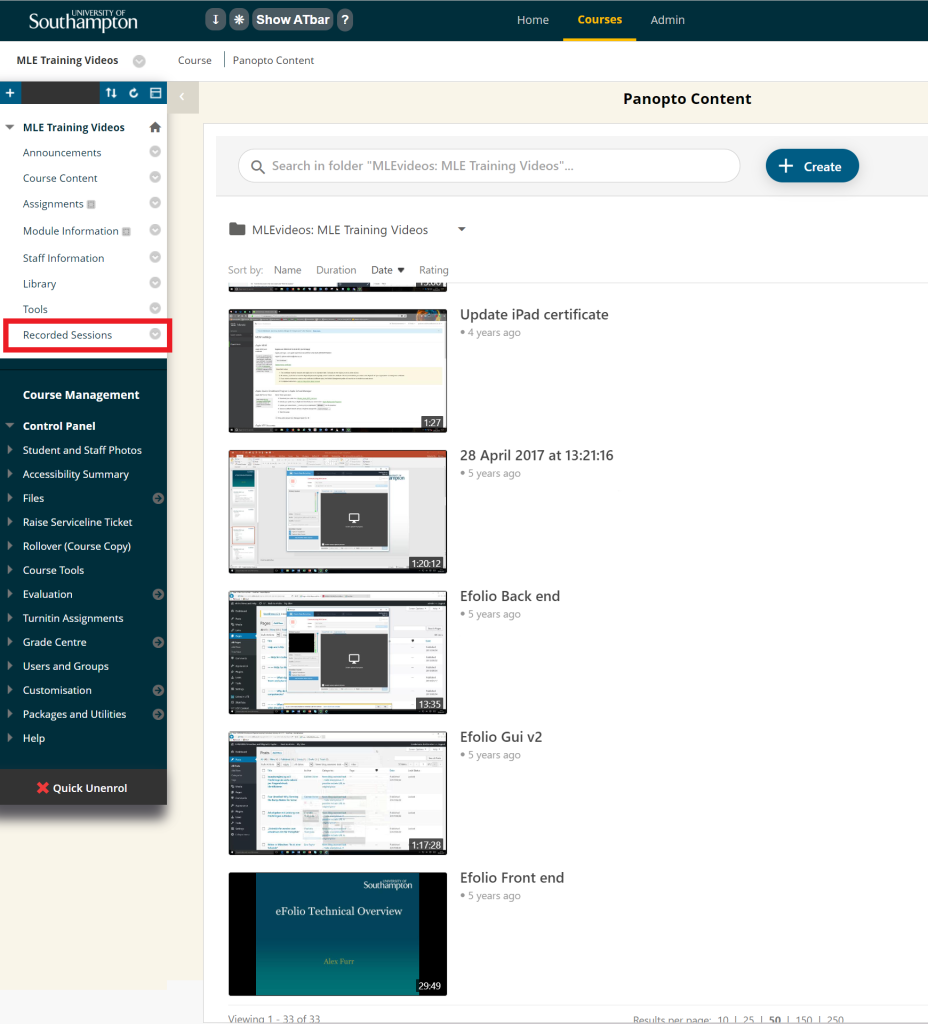
Task: Open Rollover (Course Copy) link
Action: [76, 546]
